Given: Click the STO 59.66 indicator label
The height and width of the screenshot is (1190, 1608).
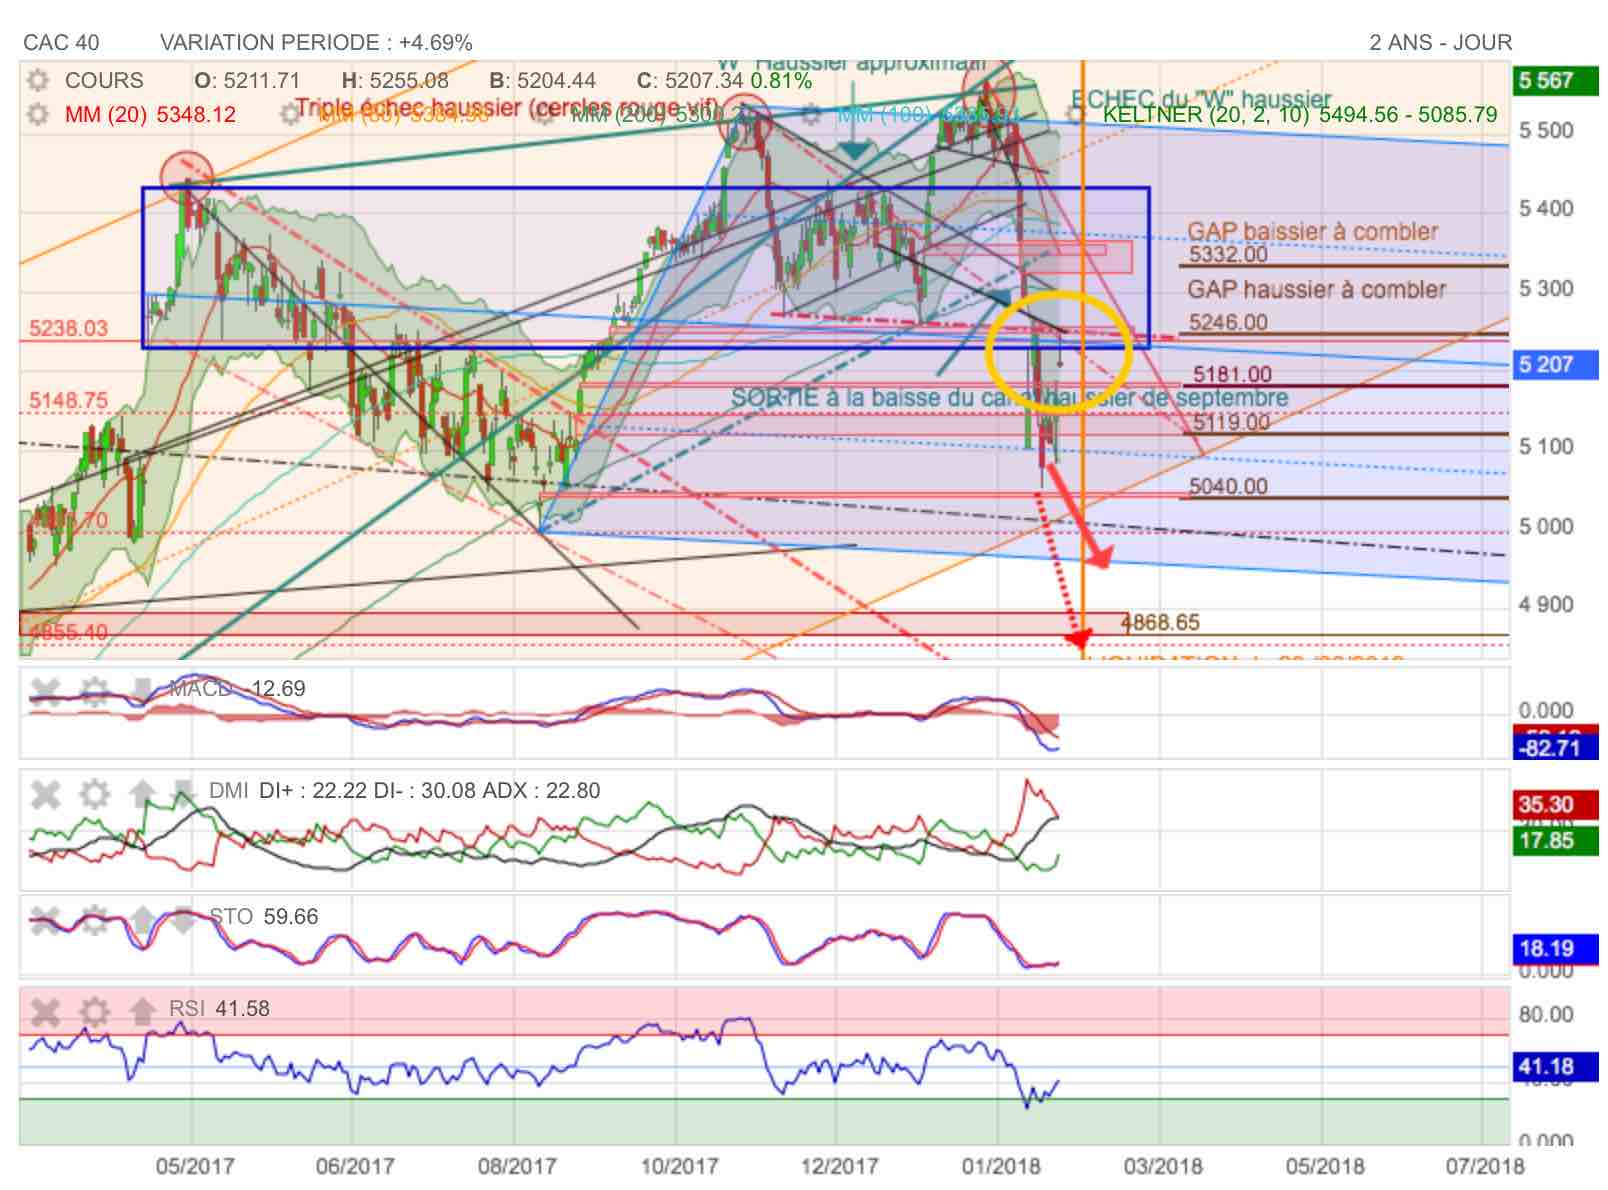Looking at the screenshot, I should (264, 916).
